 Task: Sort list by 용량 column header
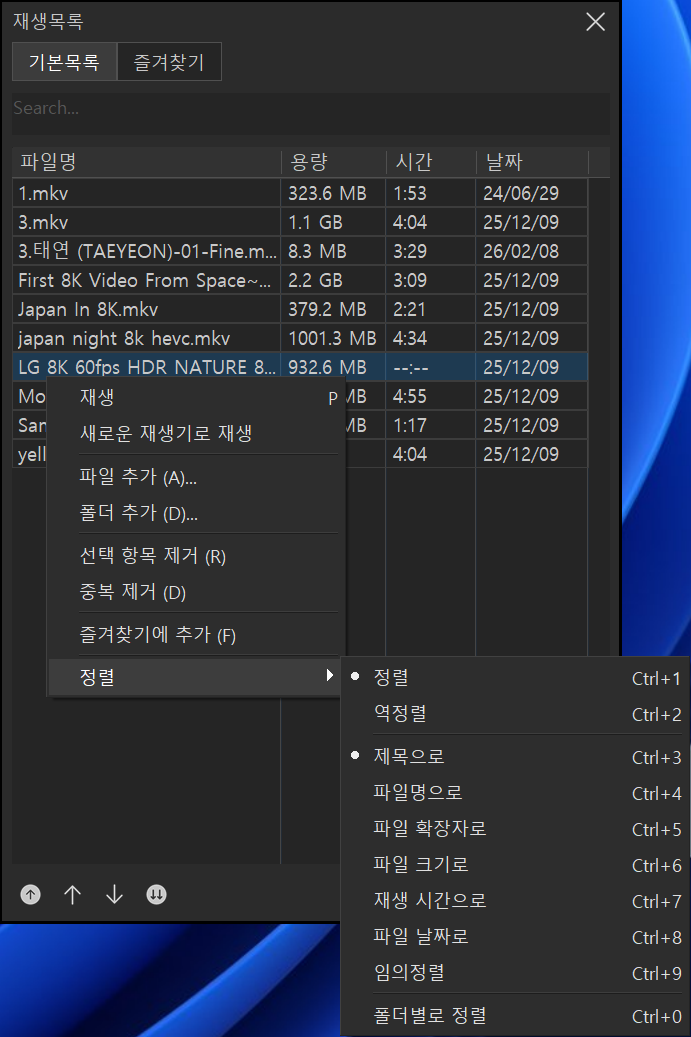[x=333, y=162]
